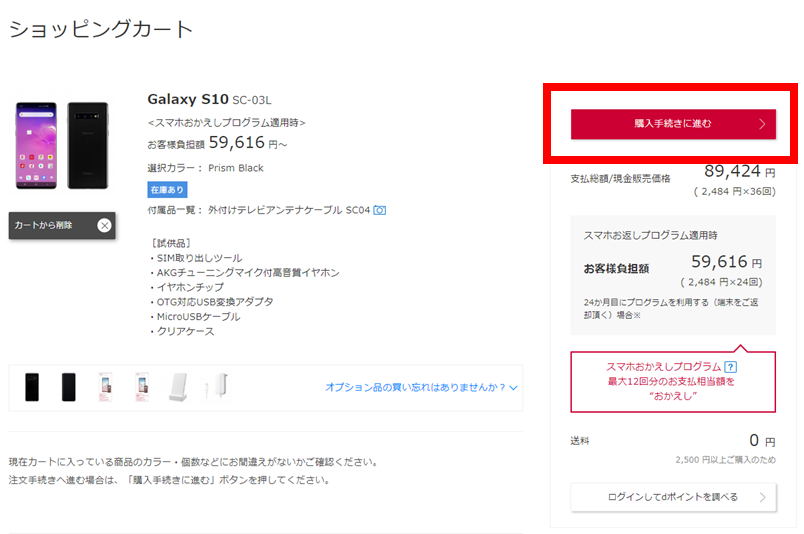Remove item with カートから削除 button

tap(62, 225)
